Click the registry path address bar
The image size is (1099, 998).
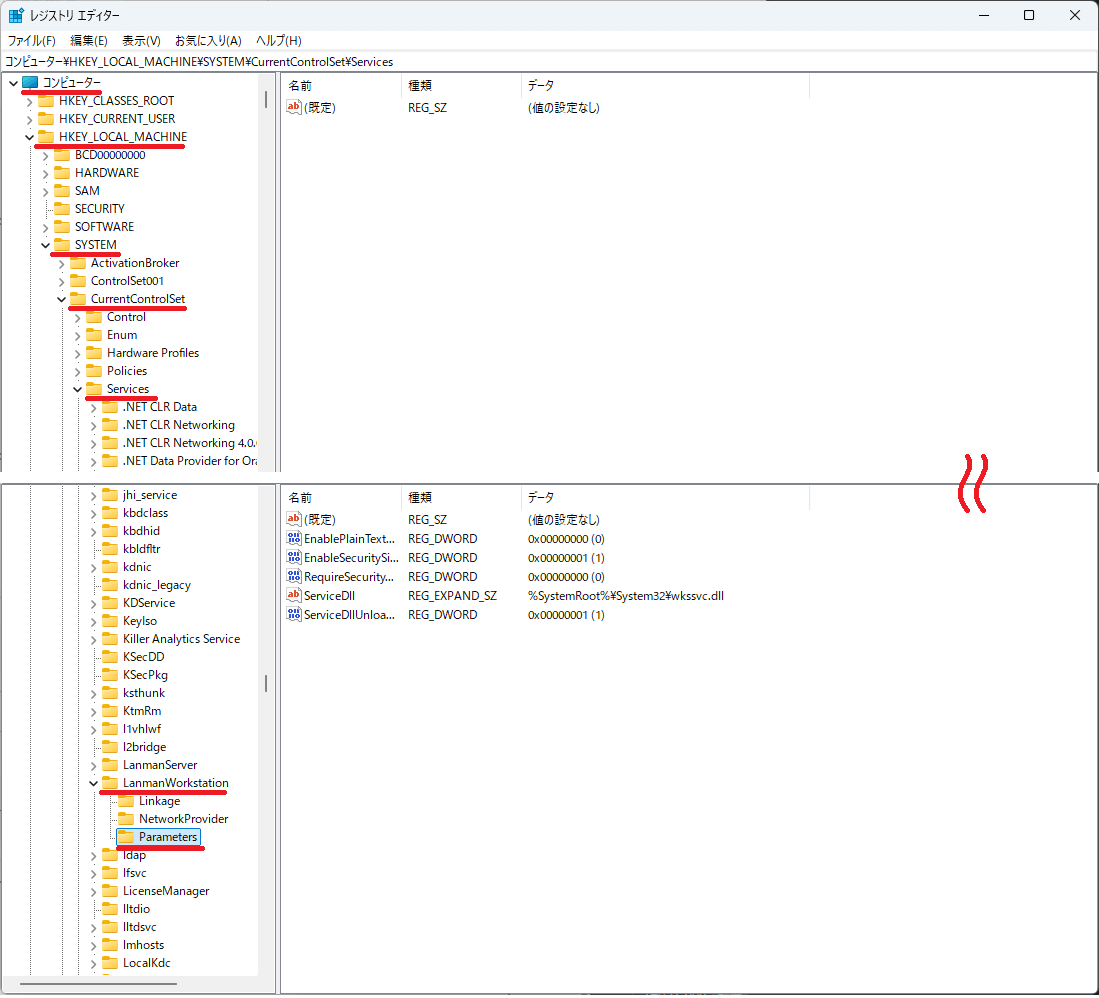point(549,62)
